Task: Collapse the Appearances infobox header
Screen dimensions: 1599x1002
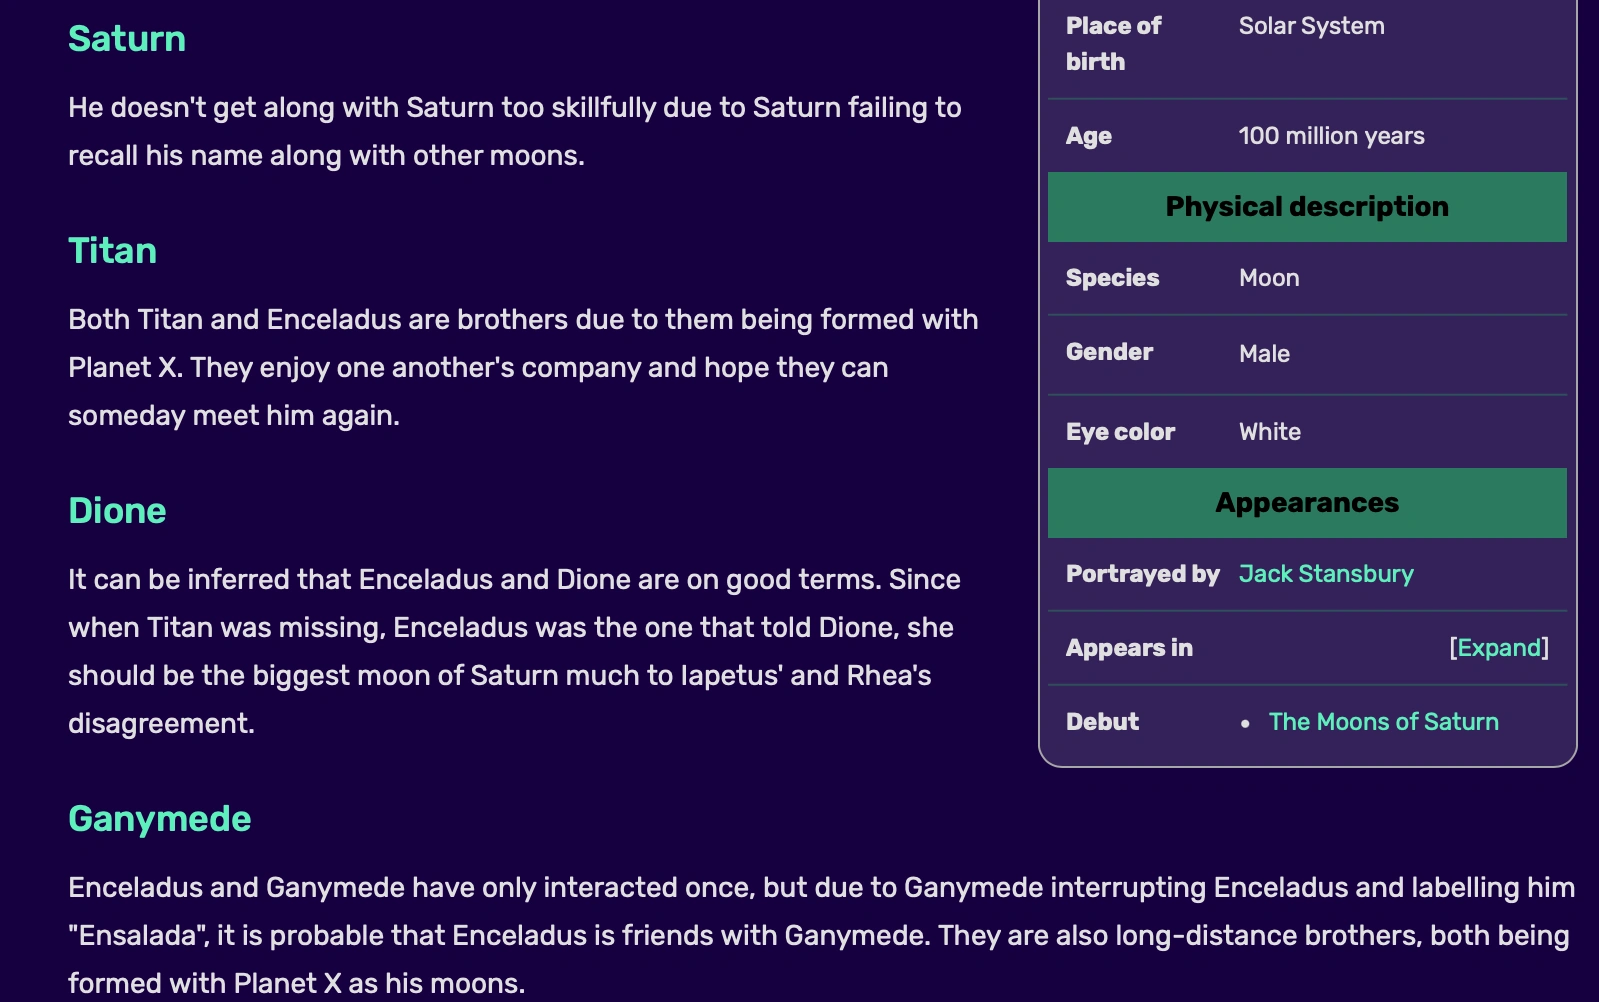Action: pyautogui.click(x=1306, y=503)
